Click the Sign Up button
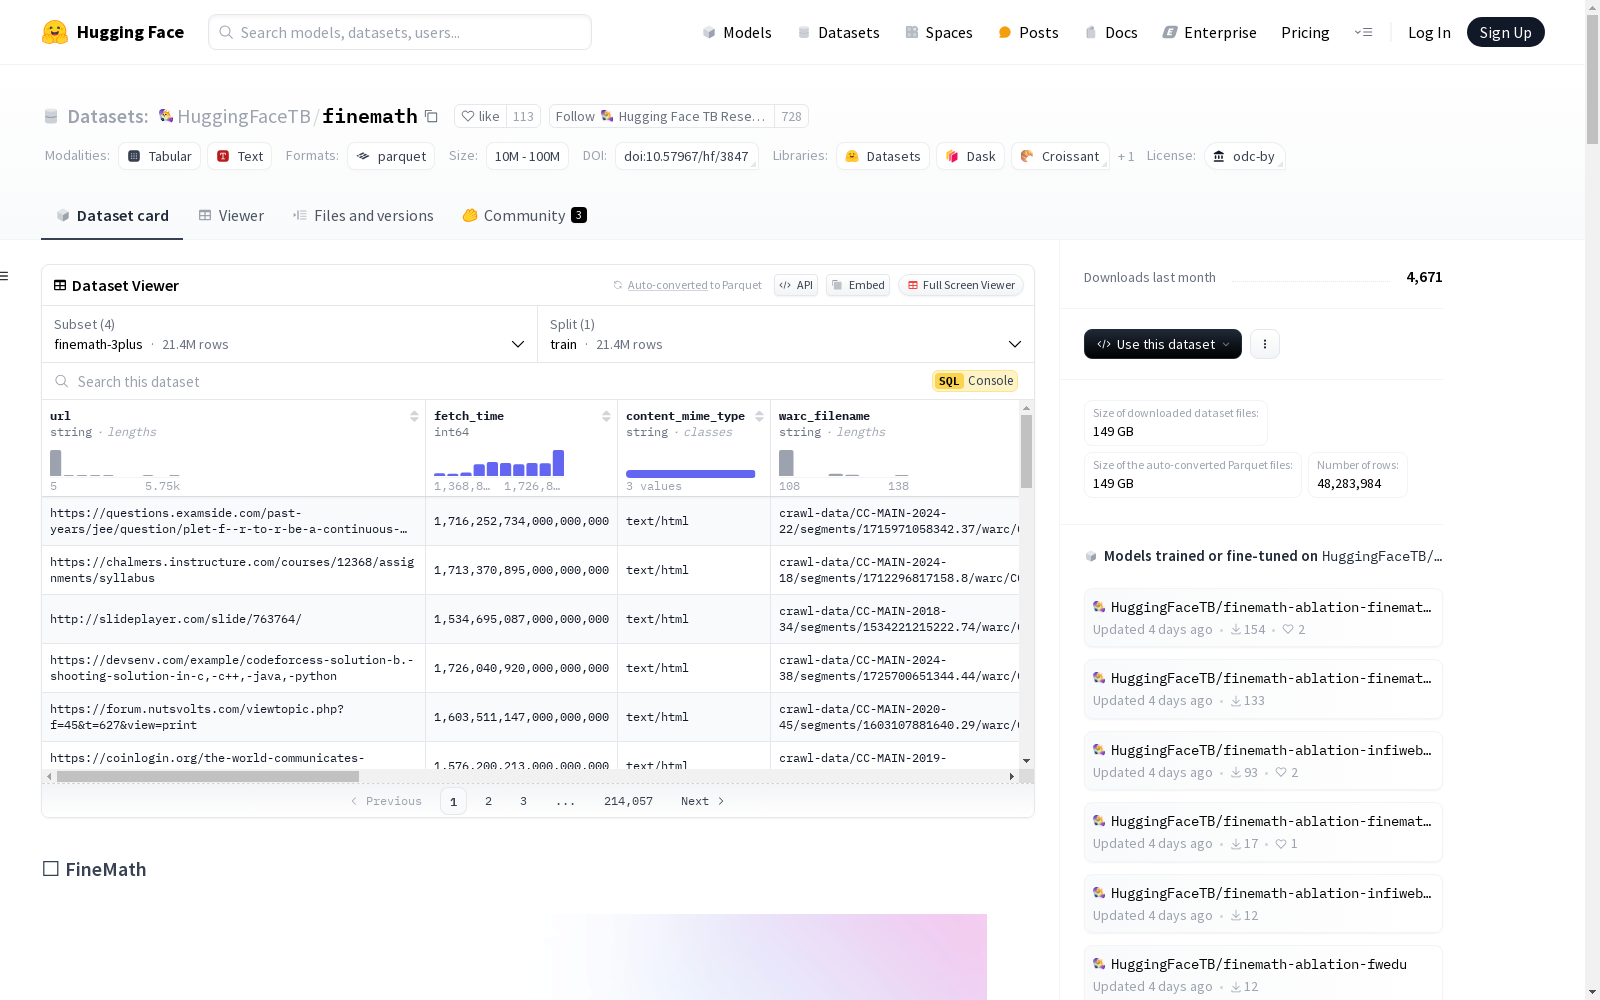 [1505, 32]
